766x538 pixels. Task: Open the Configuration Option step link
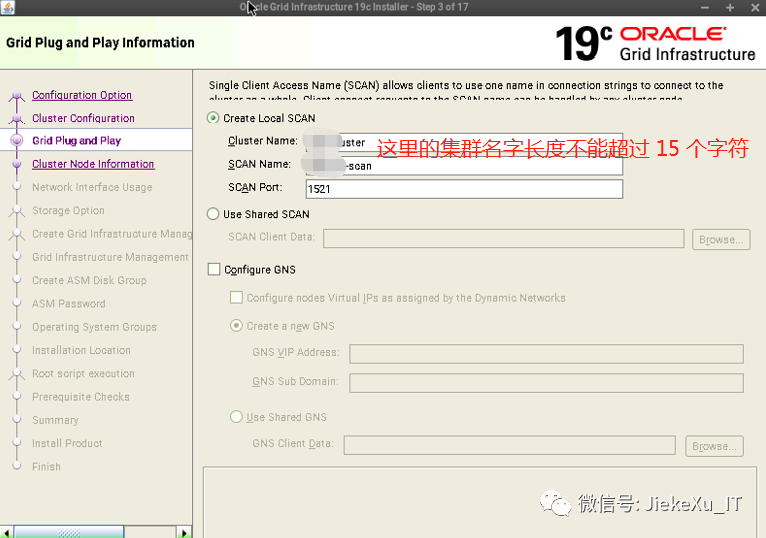82,95
